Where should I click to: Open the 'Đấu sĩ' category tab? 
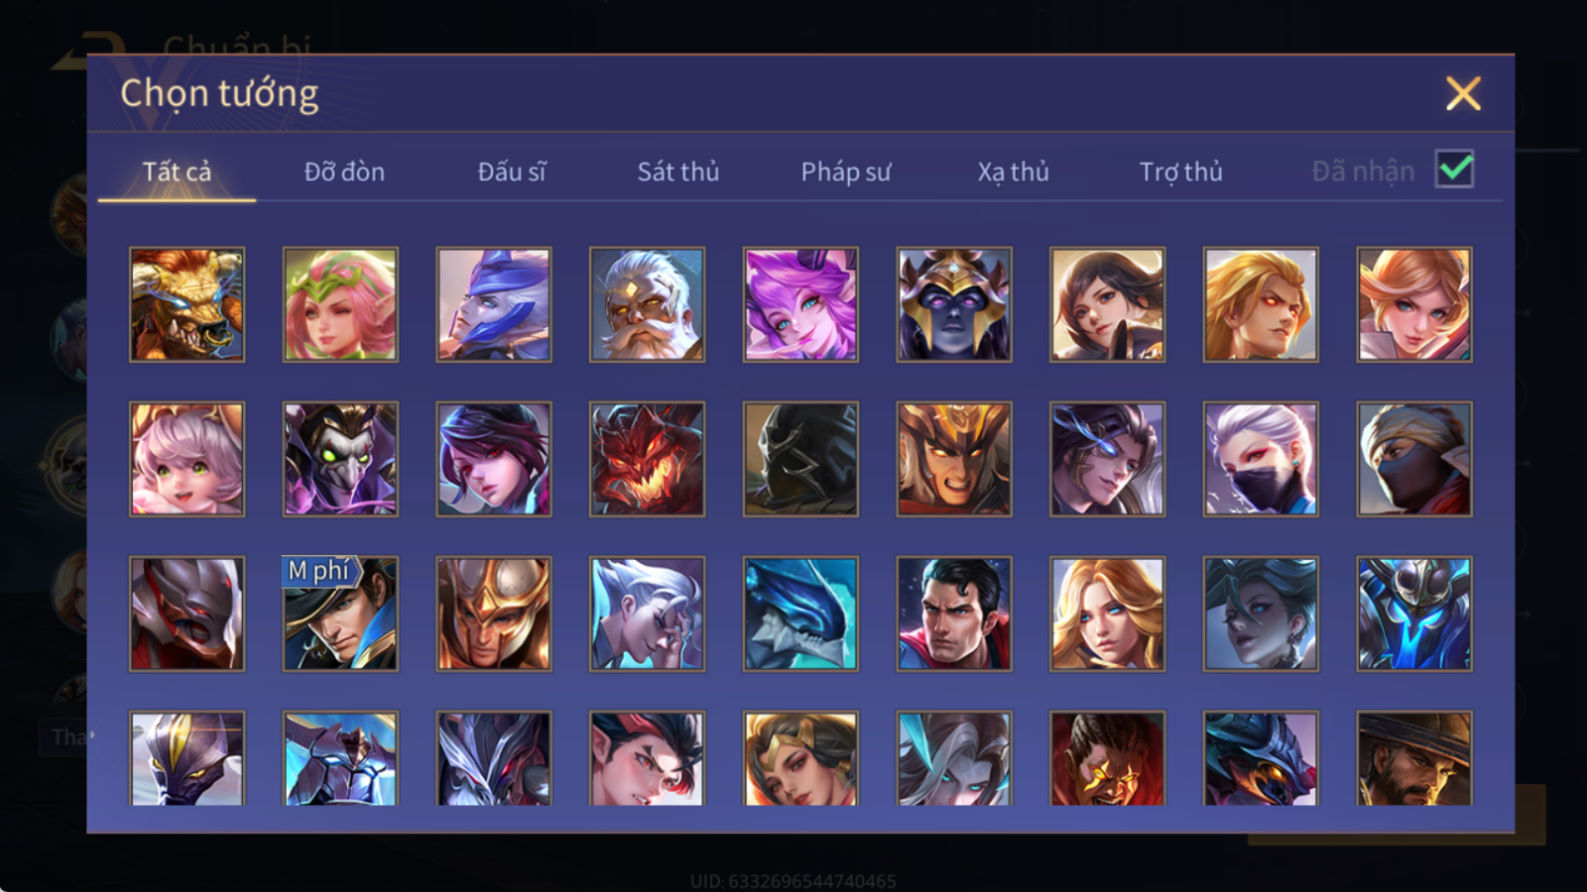coord(511,172)
